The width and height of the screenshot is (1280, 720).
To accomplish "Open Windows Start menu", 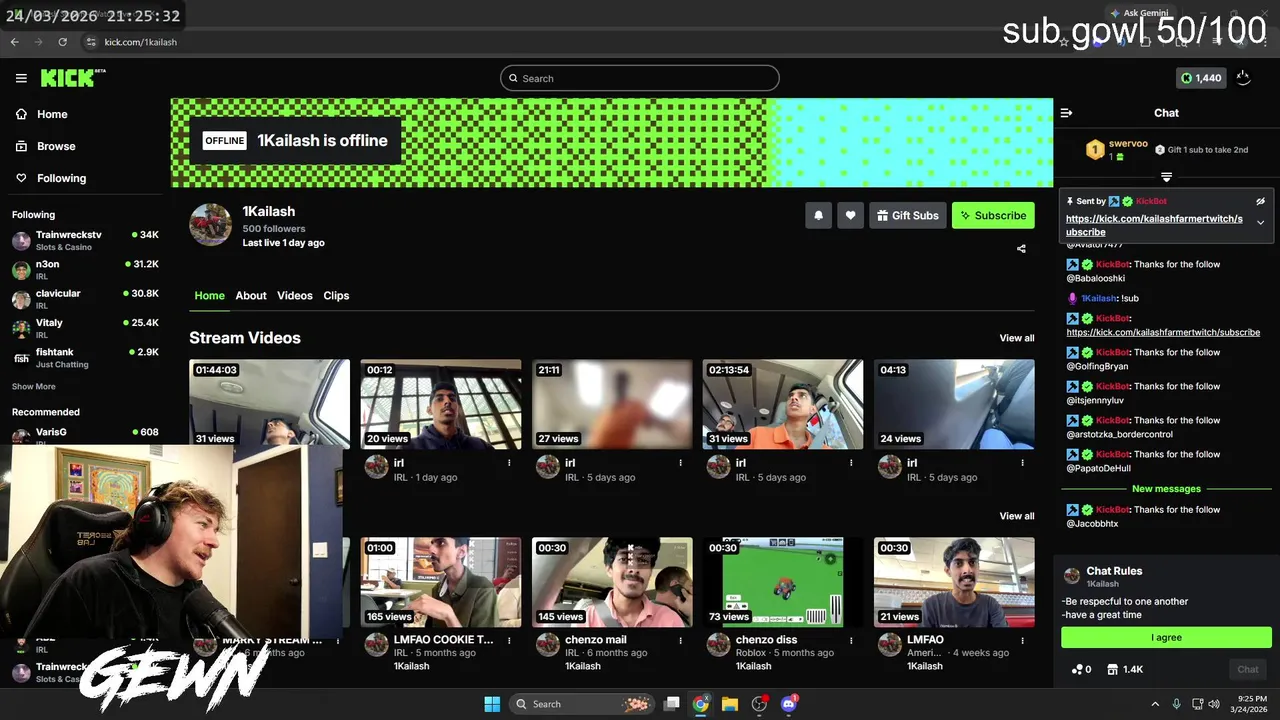I will pyautogui.click(x=492, y=704).
